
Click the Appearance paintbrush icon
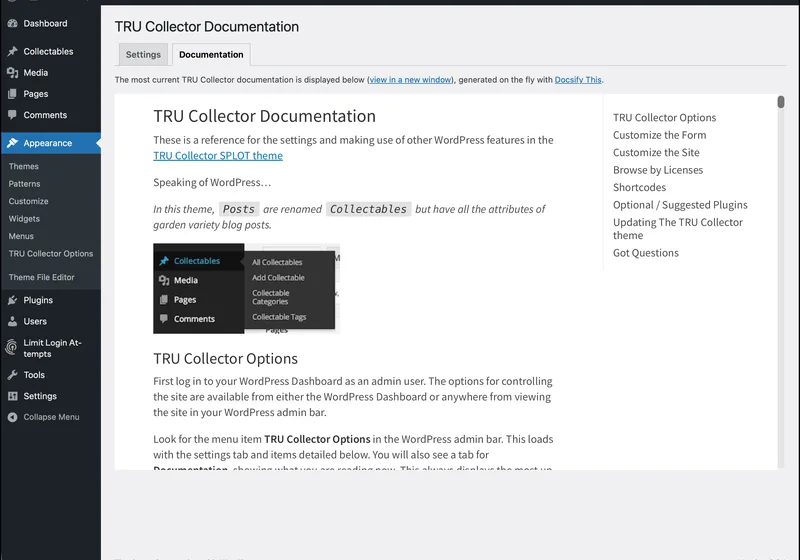coord(12,143)
